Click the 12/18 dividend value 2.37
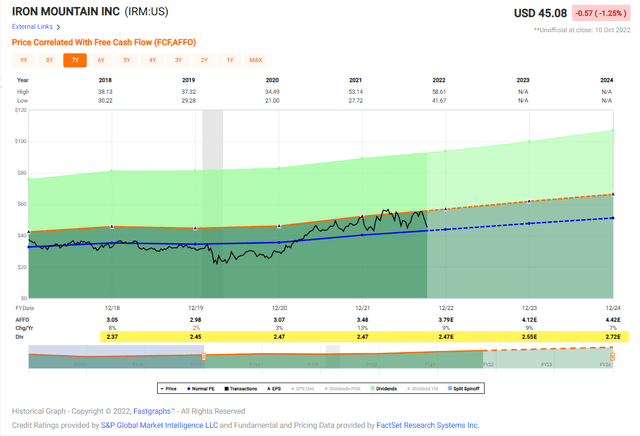 112,337
